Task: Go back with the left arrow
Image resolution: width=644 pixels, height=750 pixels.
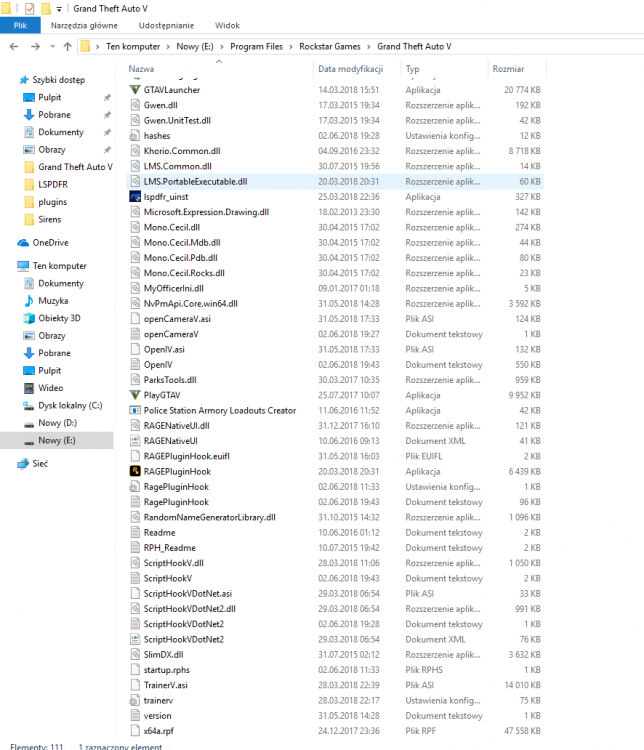Action: 14,46
